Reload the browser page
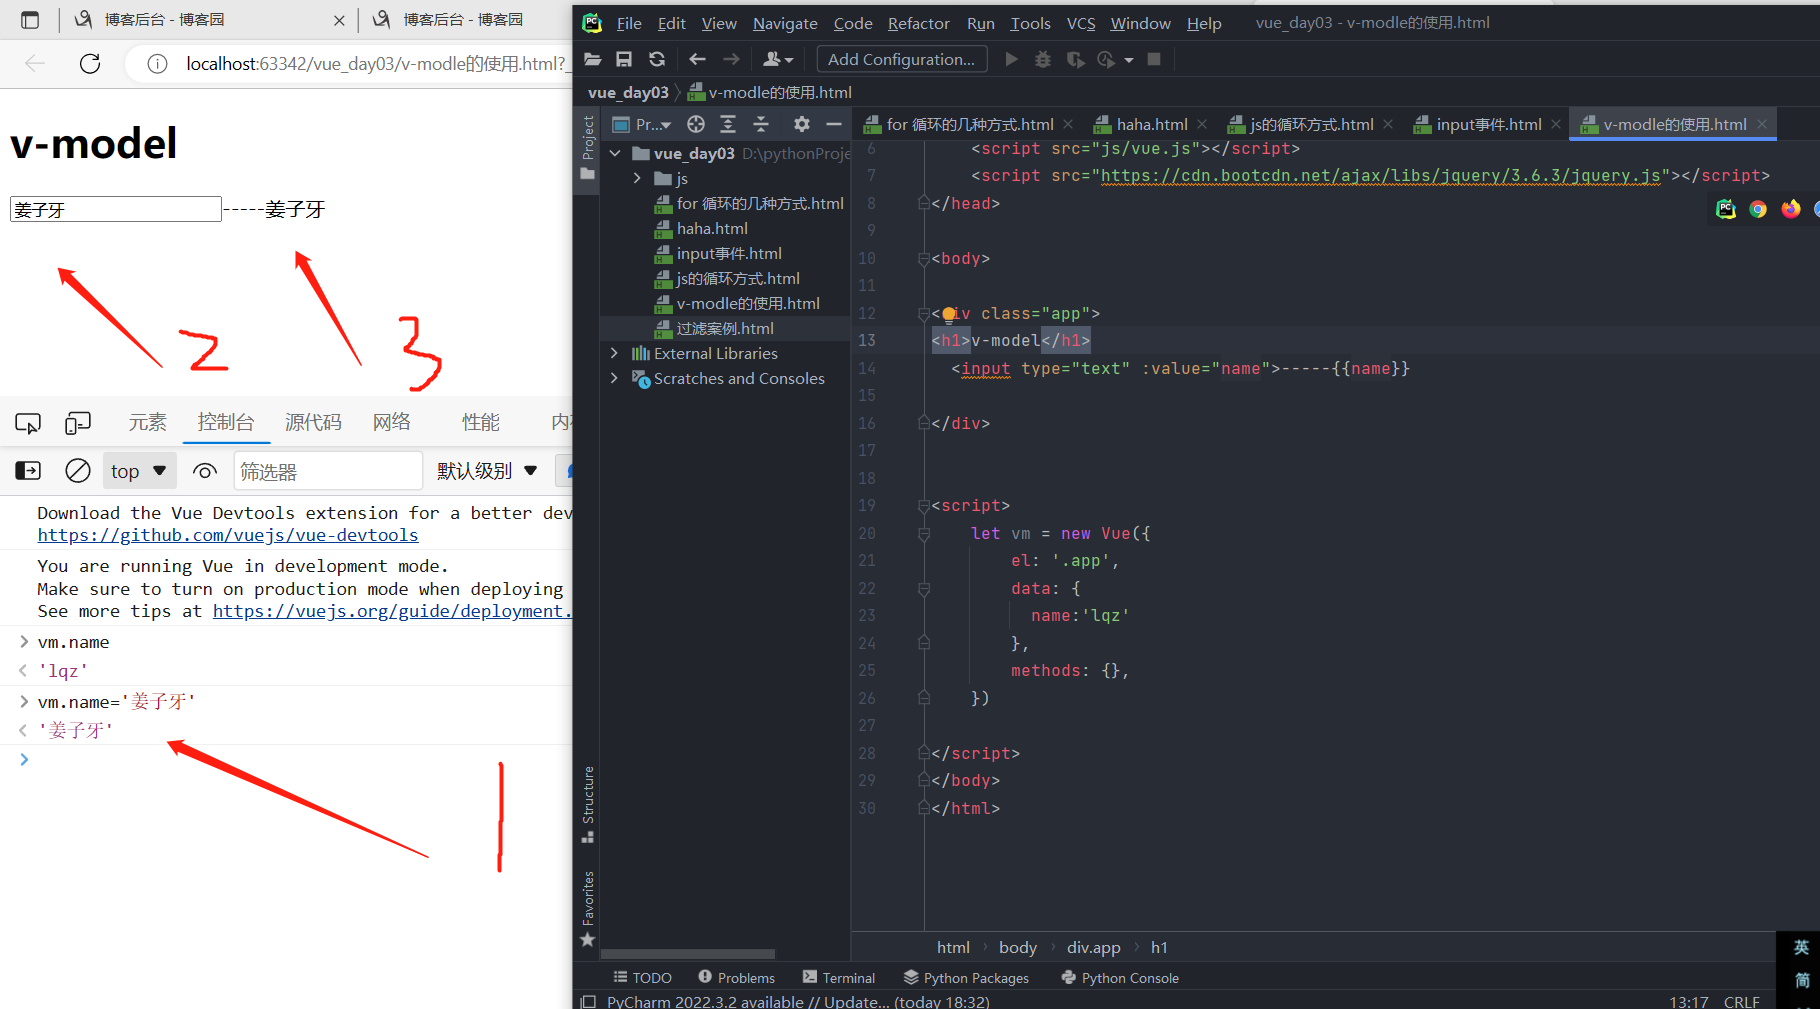 click(90, 64)
